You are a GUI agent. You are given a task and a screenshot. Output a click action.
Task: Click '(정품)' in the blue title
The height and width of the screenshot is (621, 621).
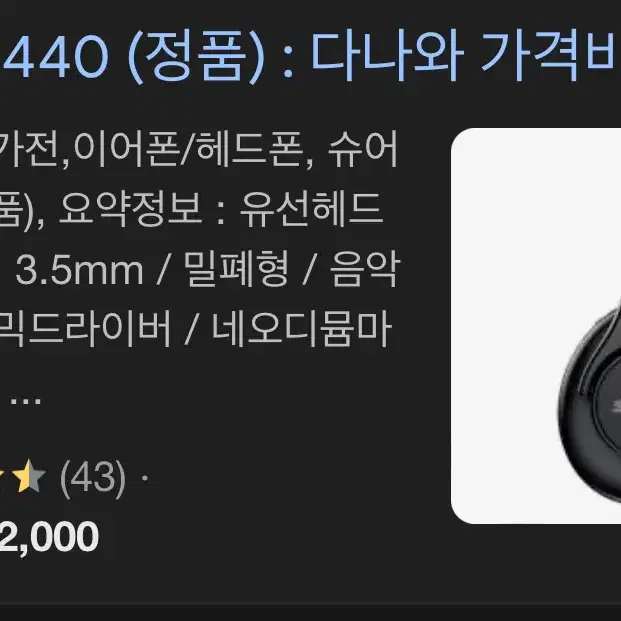pos(197,56)
